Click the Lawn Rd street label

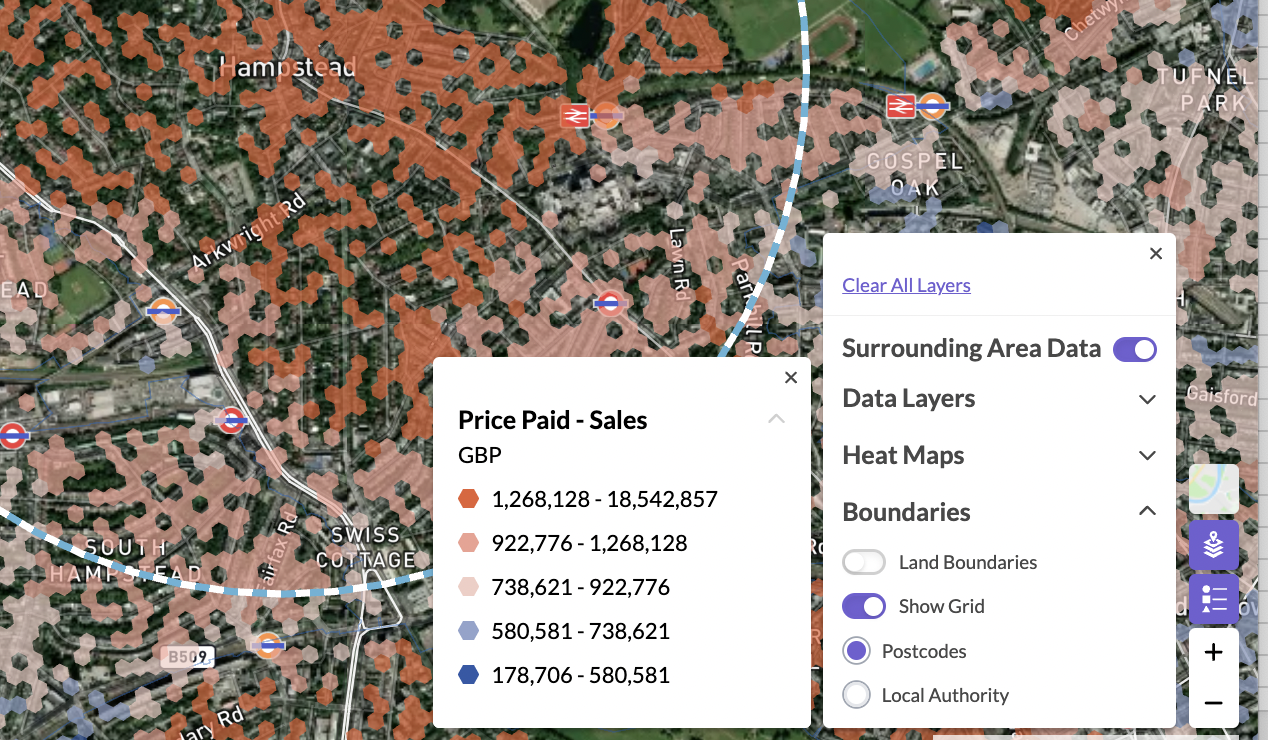679,264
